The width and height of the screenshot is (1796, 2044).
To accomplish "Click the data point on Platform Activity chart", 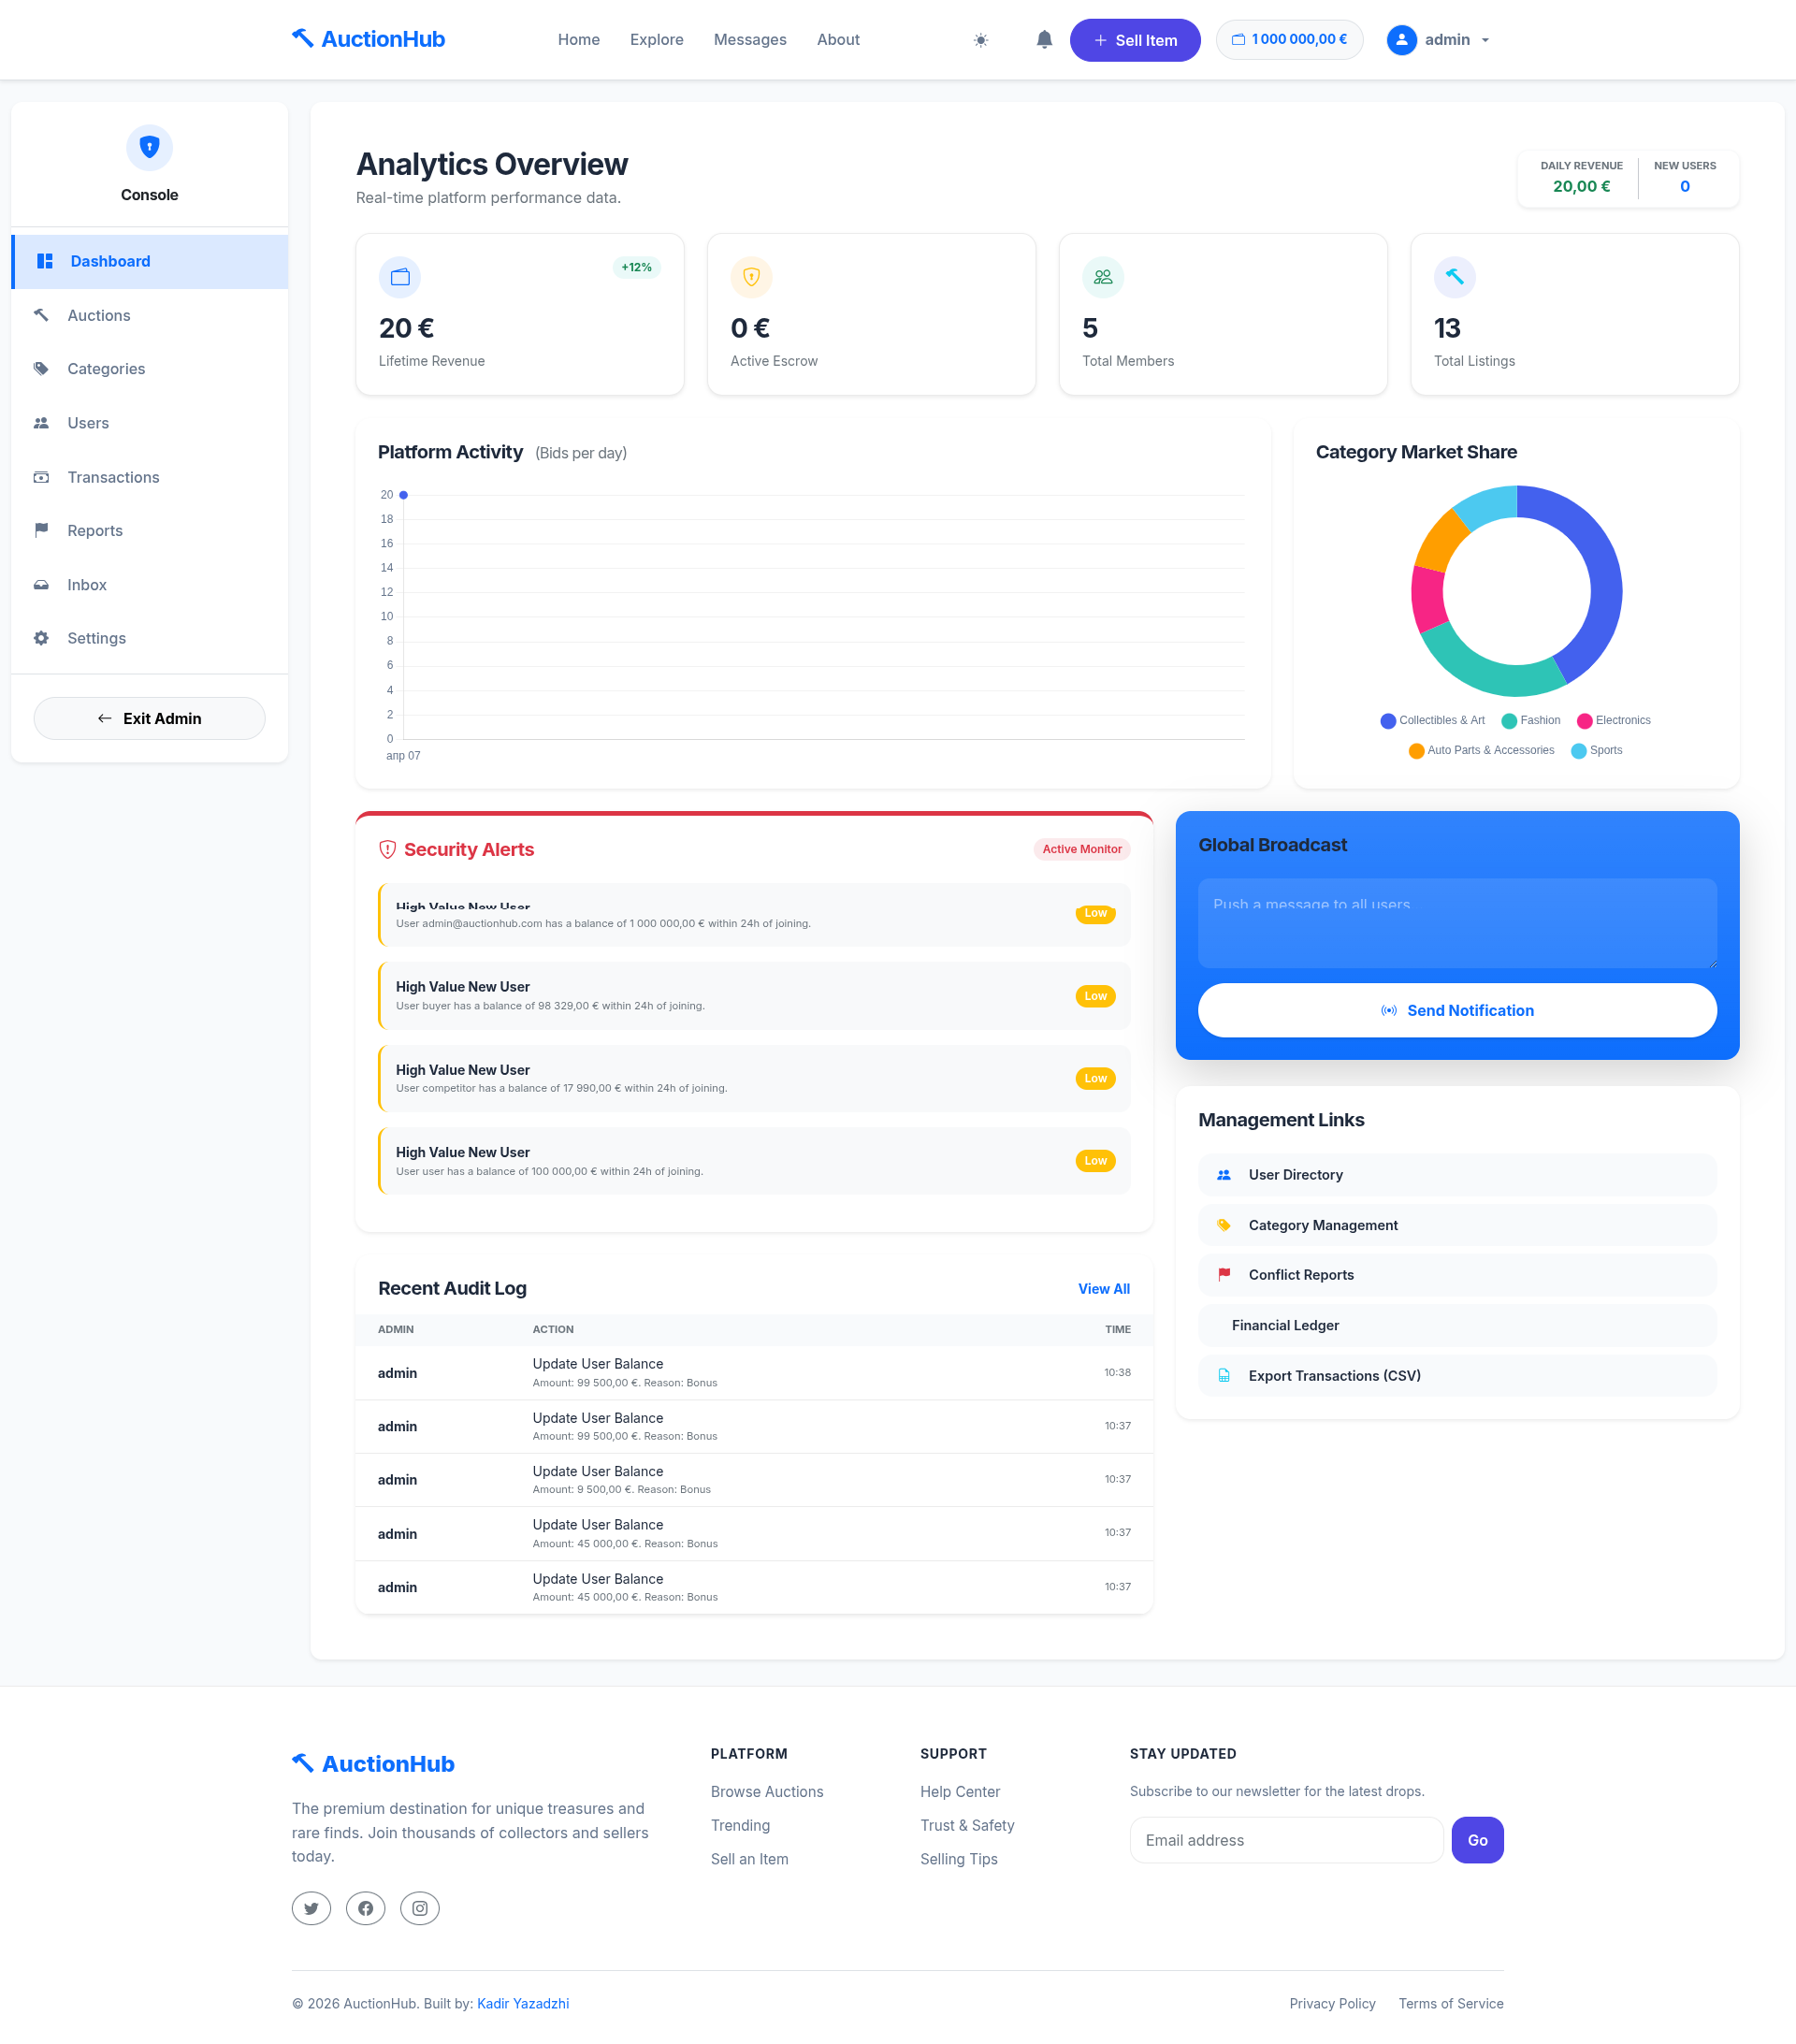I will (x=403, y=495).
